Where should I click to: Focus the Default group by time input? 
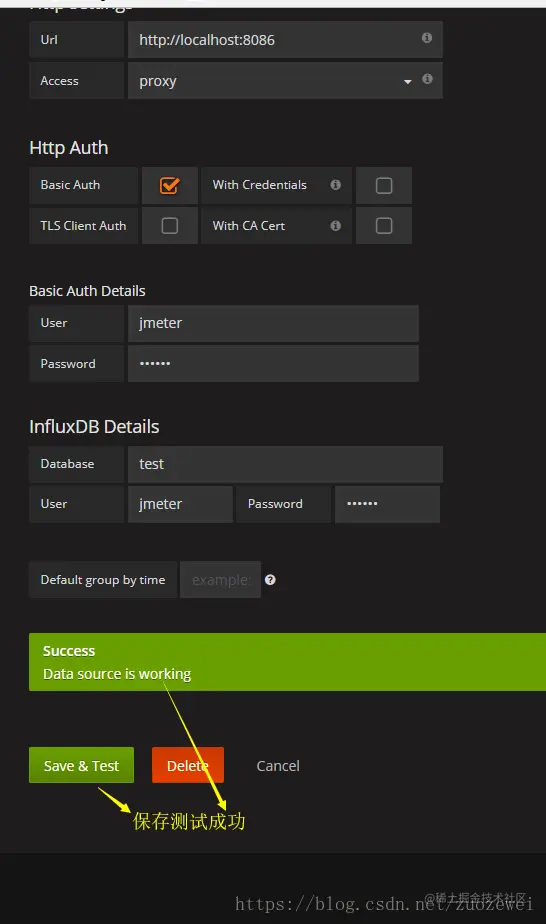[220, 580]
